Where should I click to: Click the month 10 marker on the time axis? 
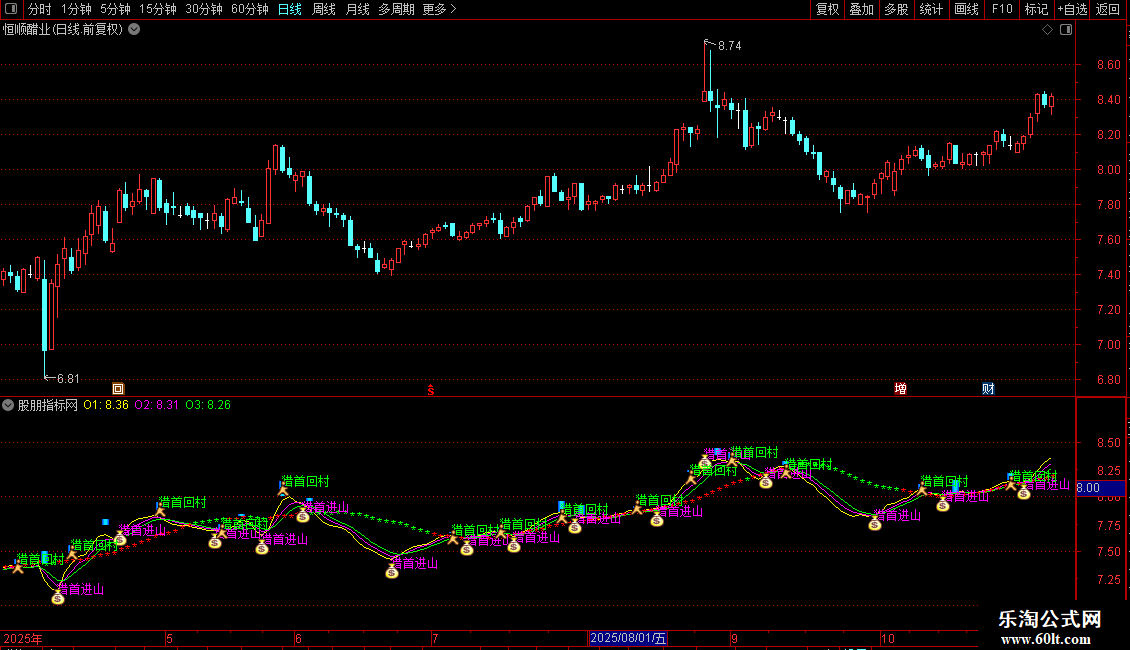pos(888,638)
